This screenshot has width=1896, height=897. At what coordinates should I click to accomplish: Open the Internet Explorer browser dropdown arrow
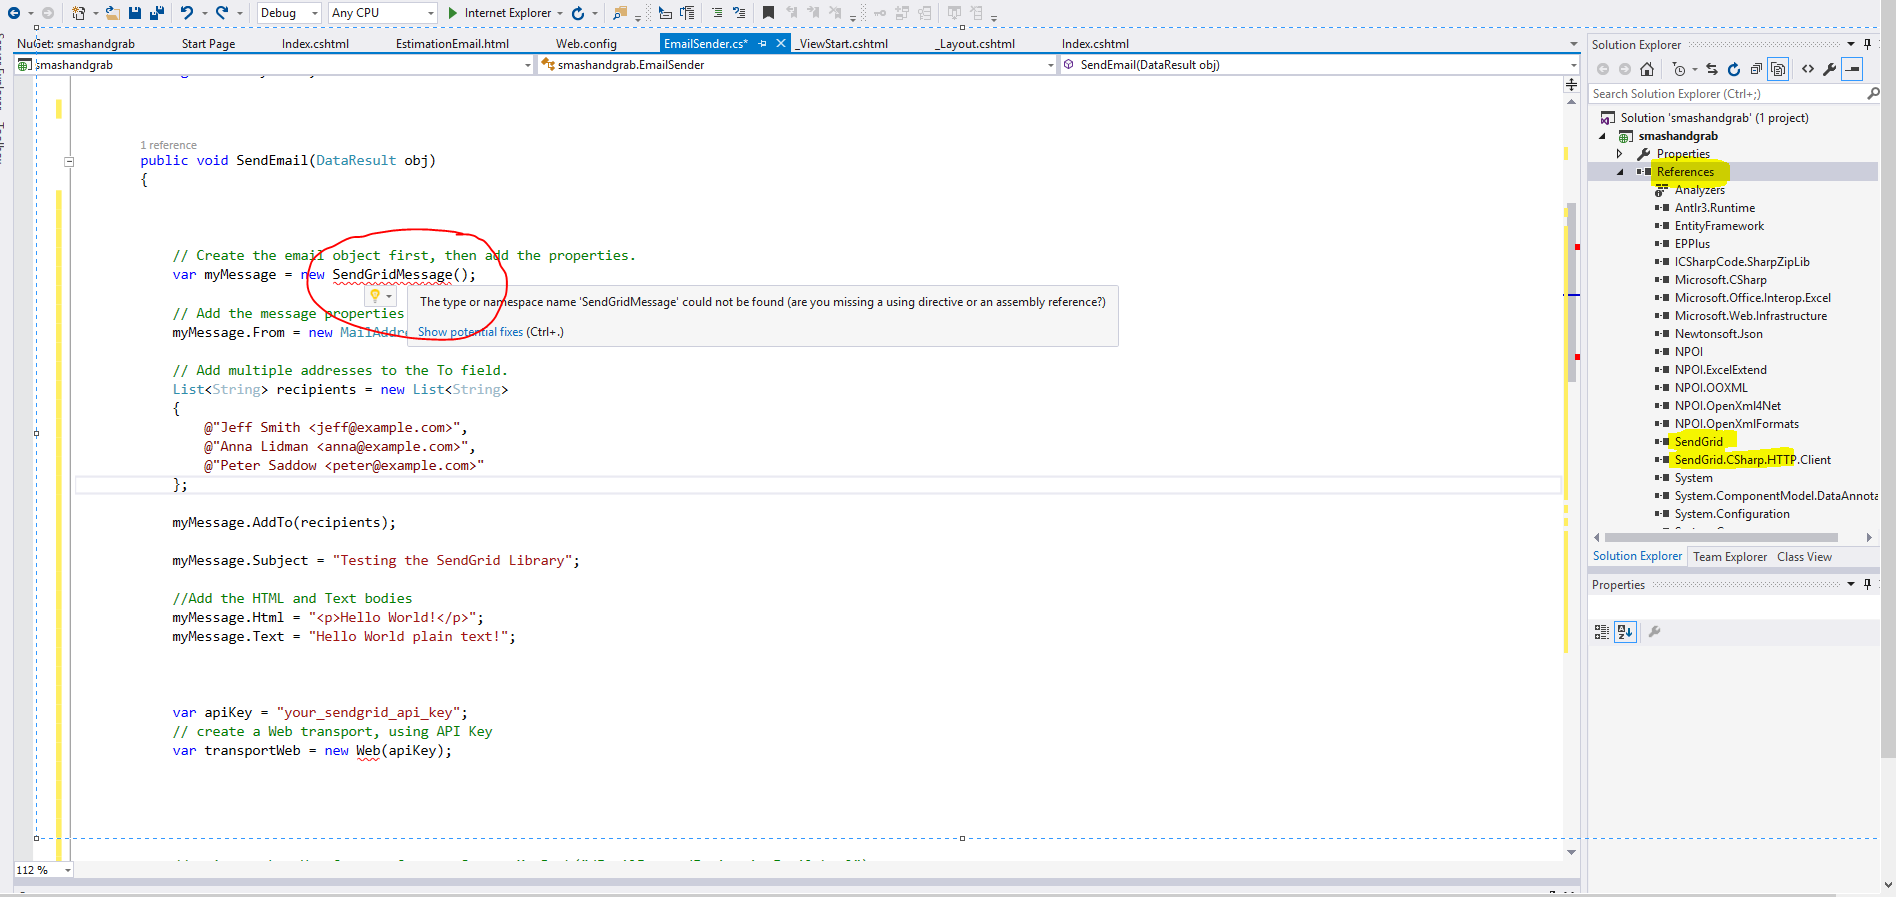pos(560,13)
